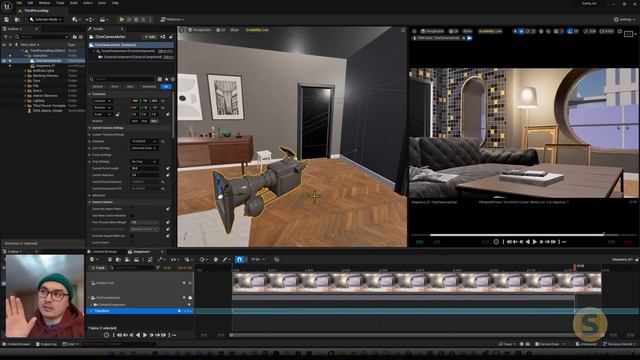640x360 pixels.
Task: Select the rotate gizmo in right viewport
Action: coord(528,31)
